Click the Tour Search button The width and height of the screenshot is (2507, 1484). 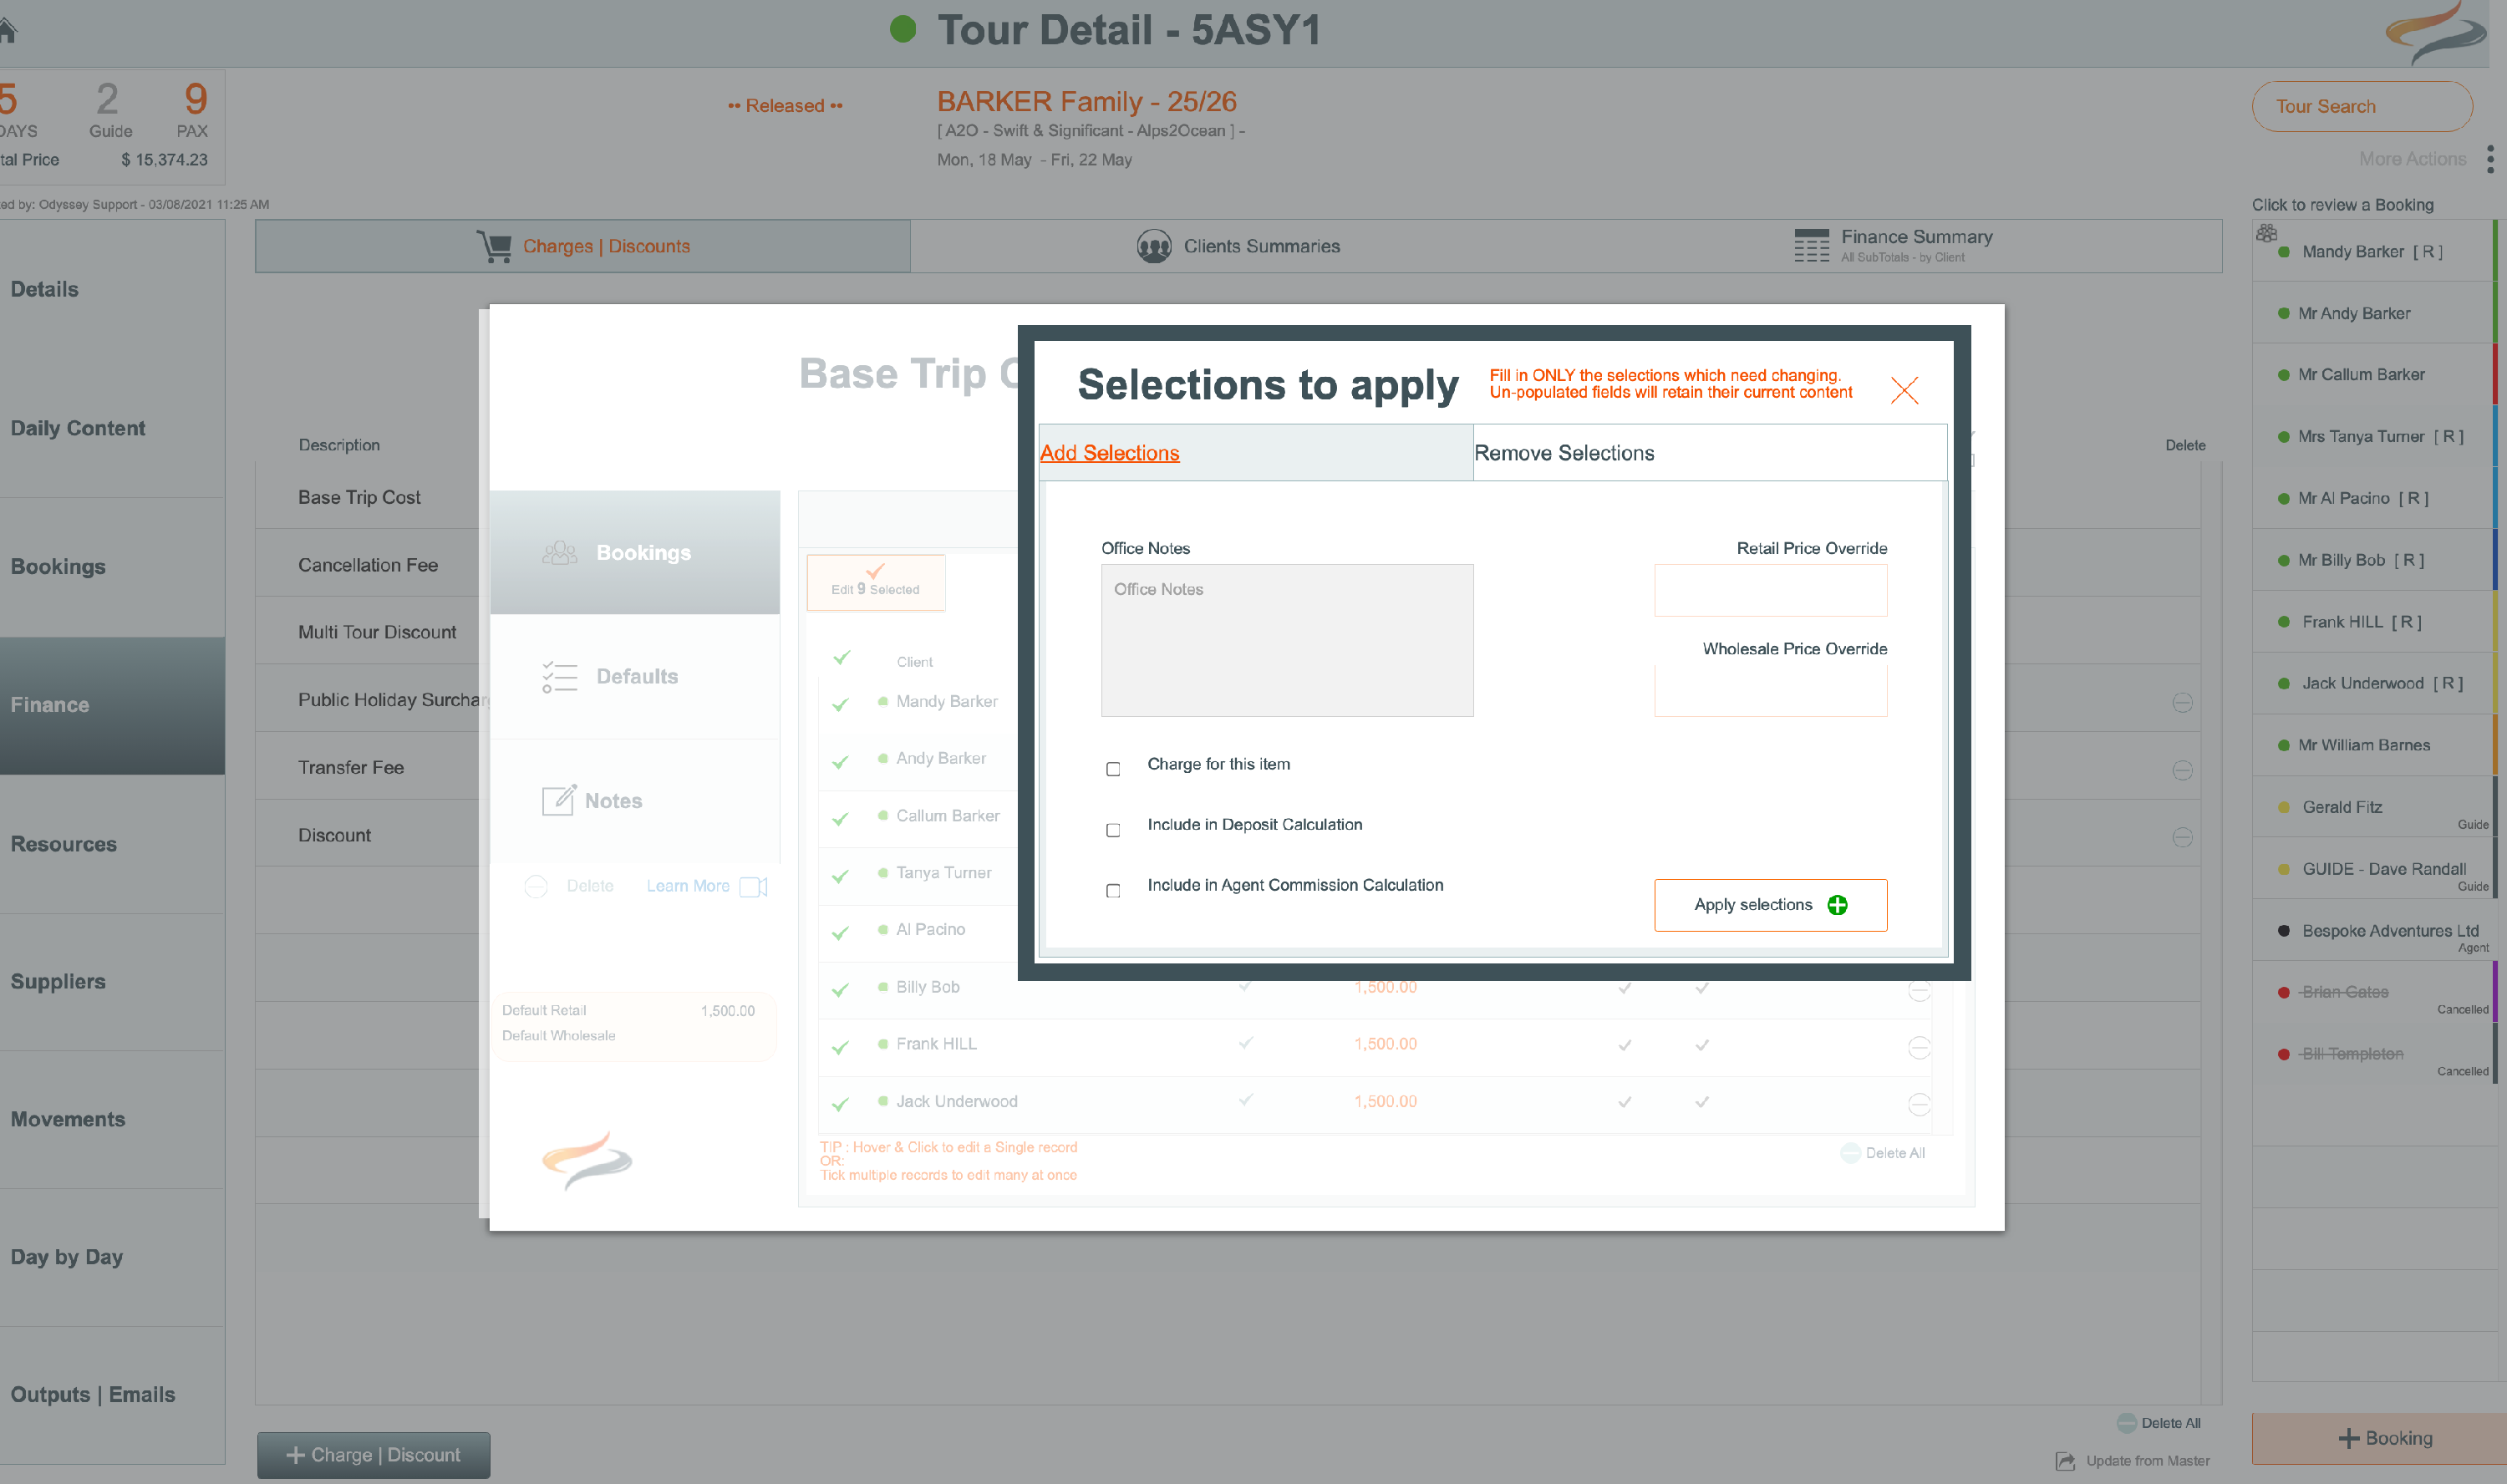point(2362,106)
